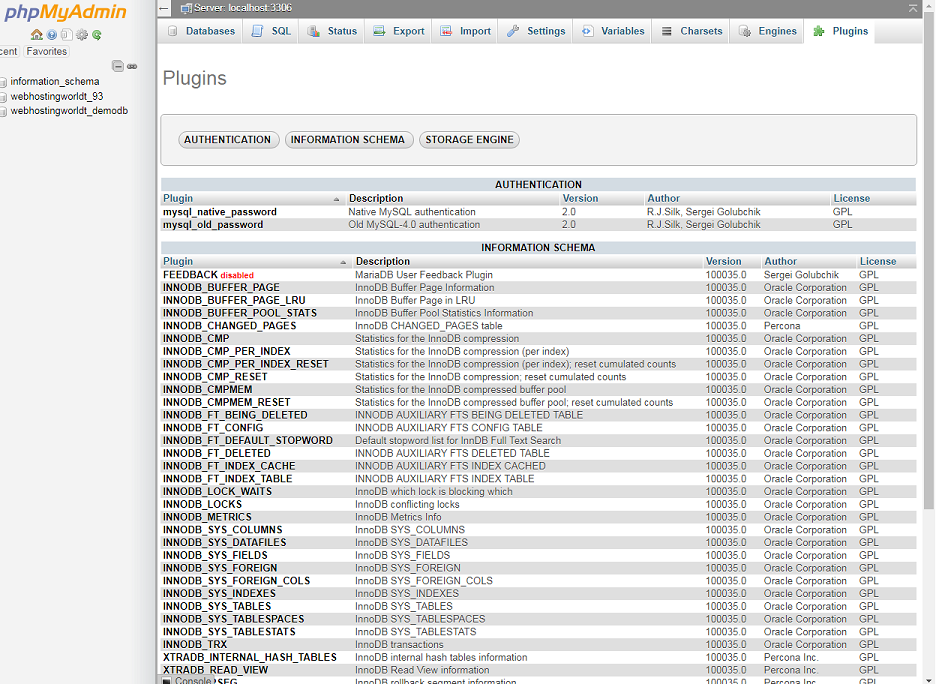Click the MySQL documentation page icon
The height and width of the screenshot is (684, 939).
point(67,35)
